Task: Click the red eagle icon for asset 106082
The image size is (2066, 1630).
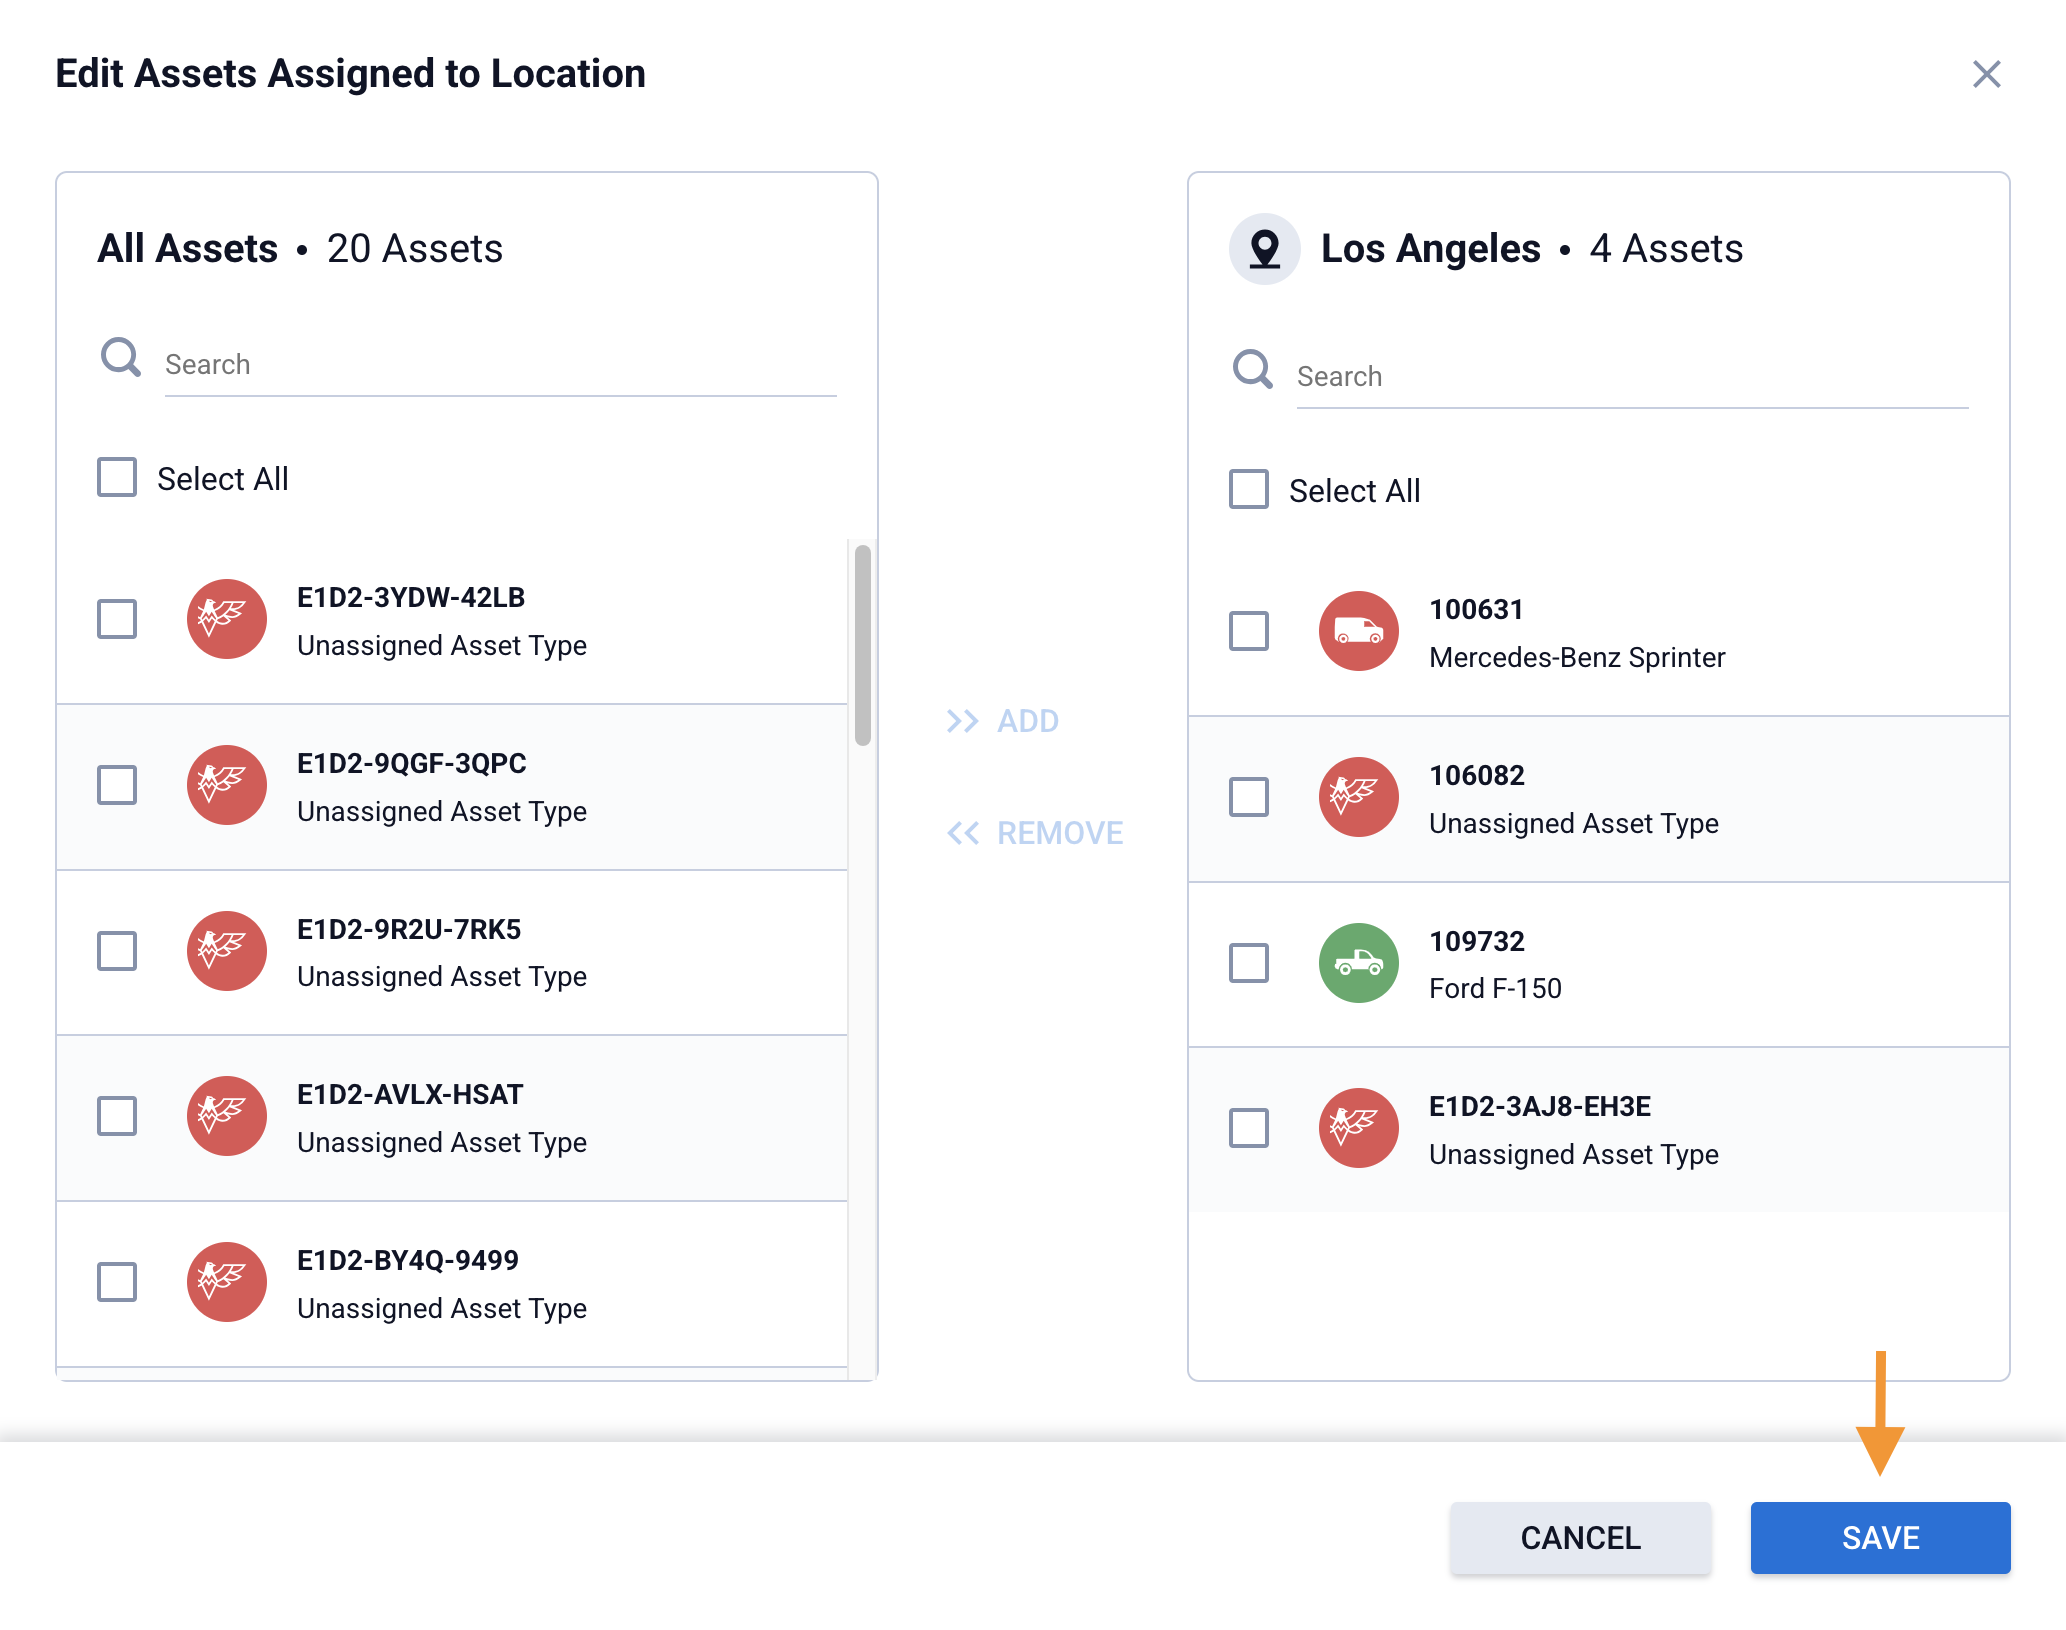Action: pos(1358,797)
